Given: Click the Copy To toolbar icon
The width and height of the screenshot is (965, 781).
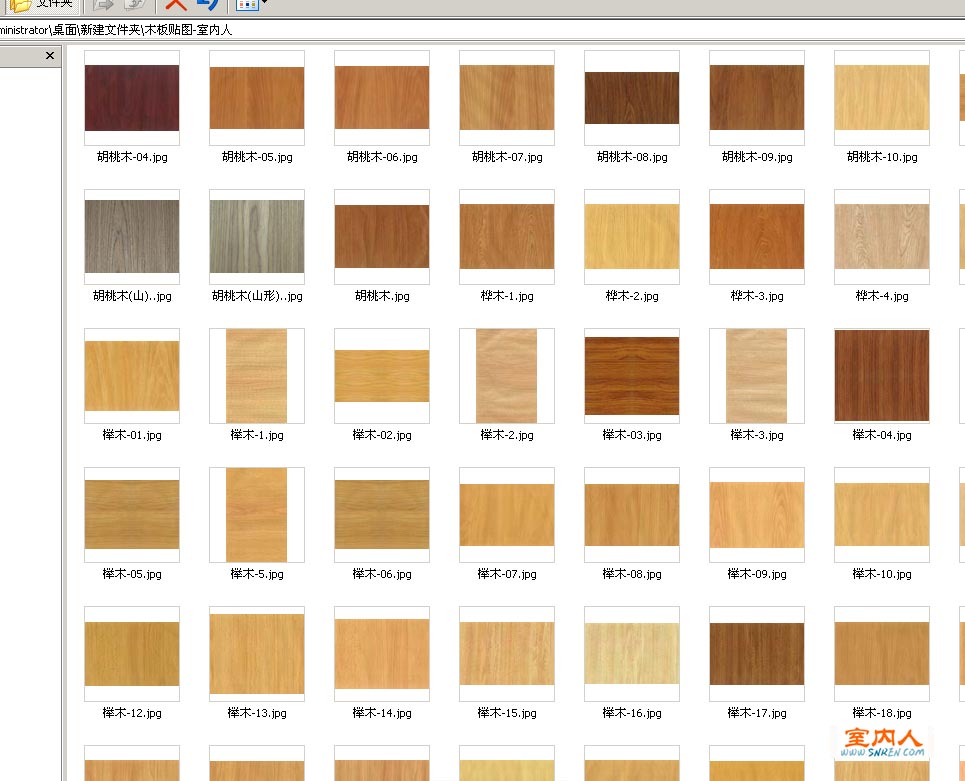Looking at the screenshot, I should pyautogui.click(x=135, y=4).
